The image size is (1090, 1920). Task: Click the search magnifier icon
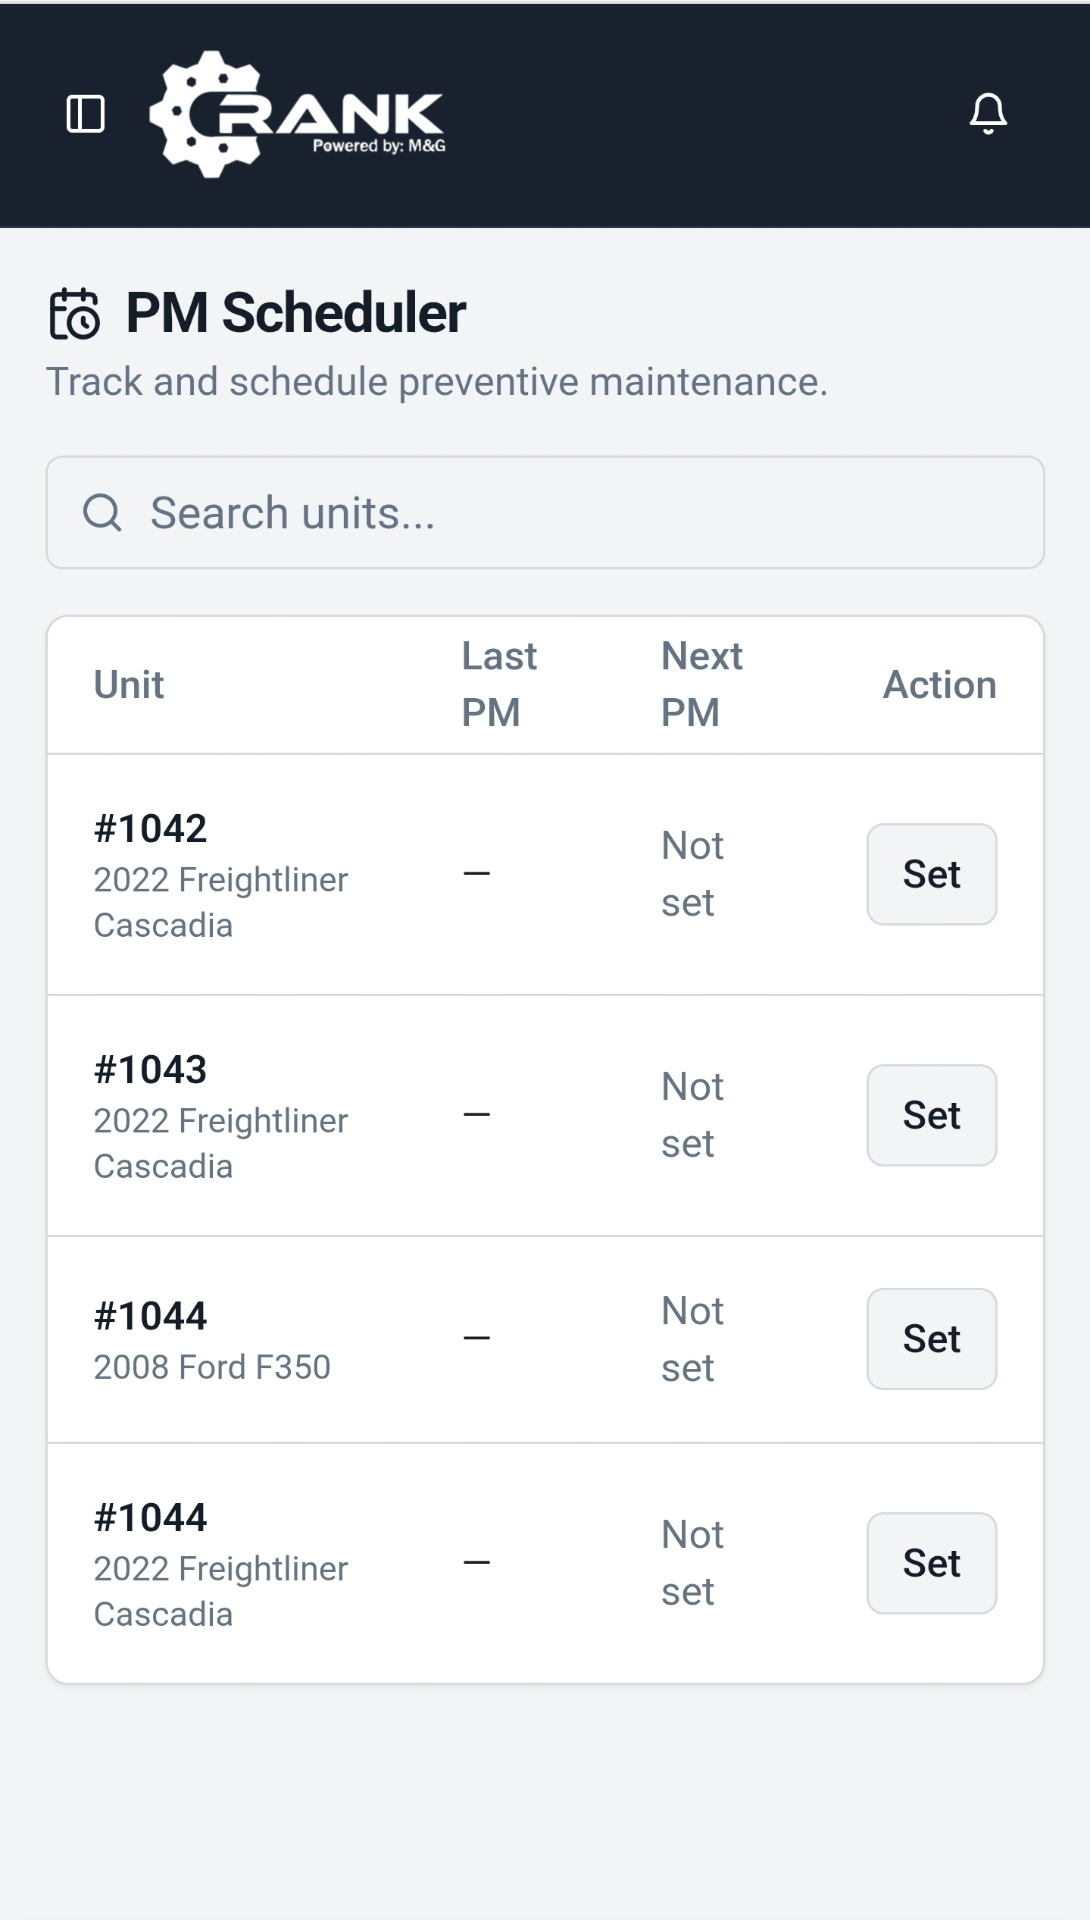(102, 513)
